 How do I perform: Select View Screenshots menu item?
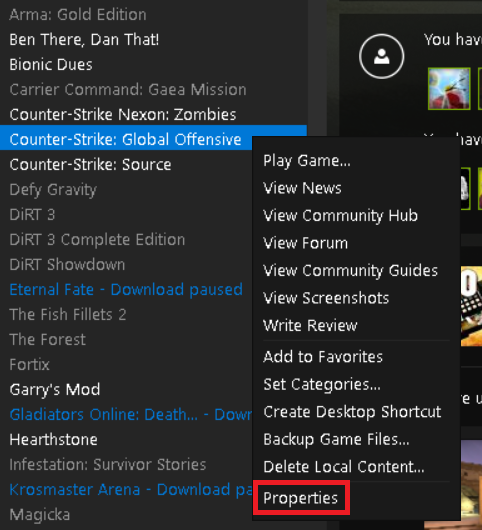(326, 298)
